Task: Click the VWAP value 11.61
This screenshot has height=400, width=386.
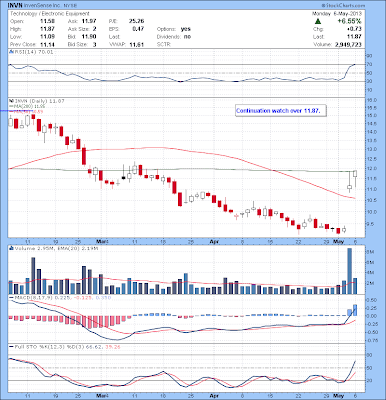Action: [x=136, y=44]
